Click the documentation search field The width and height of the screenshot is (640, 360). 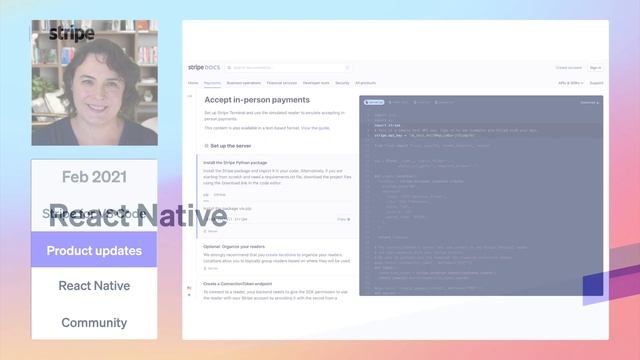tap(288, 68)
